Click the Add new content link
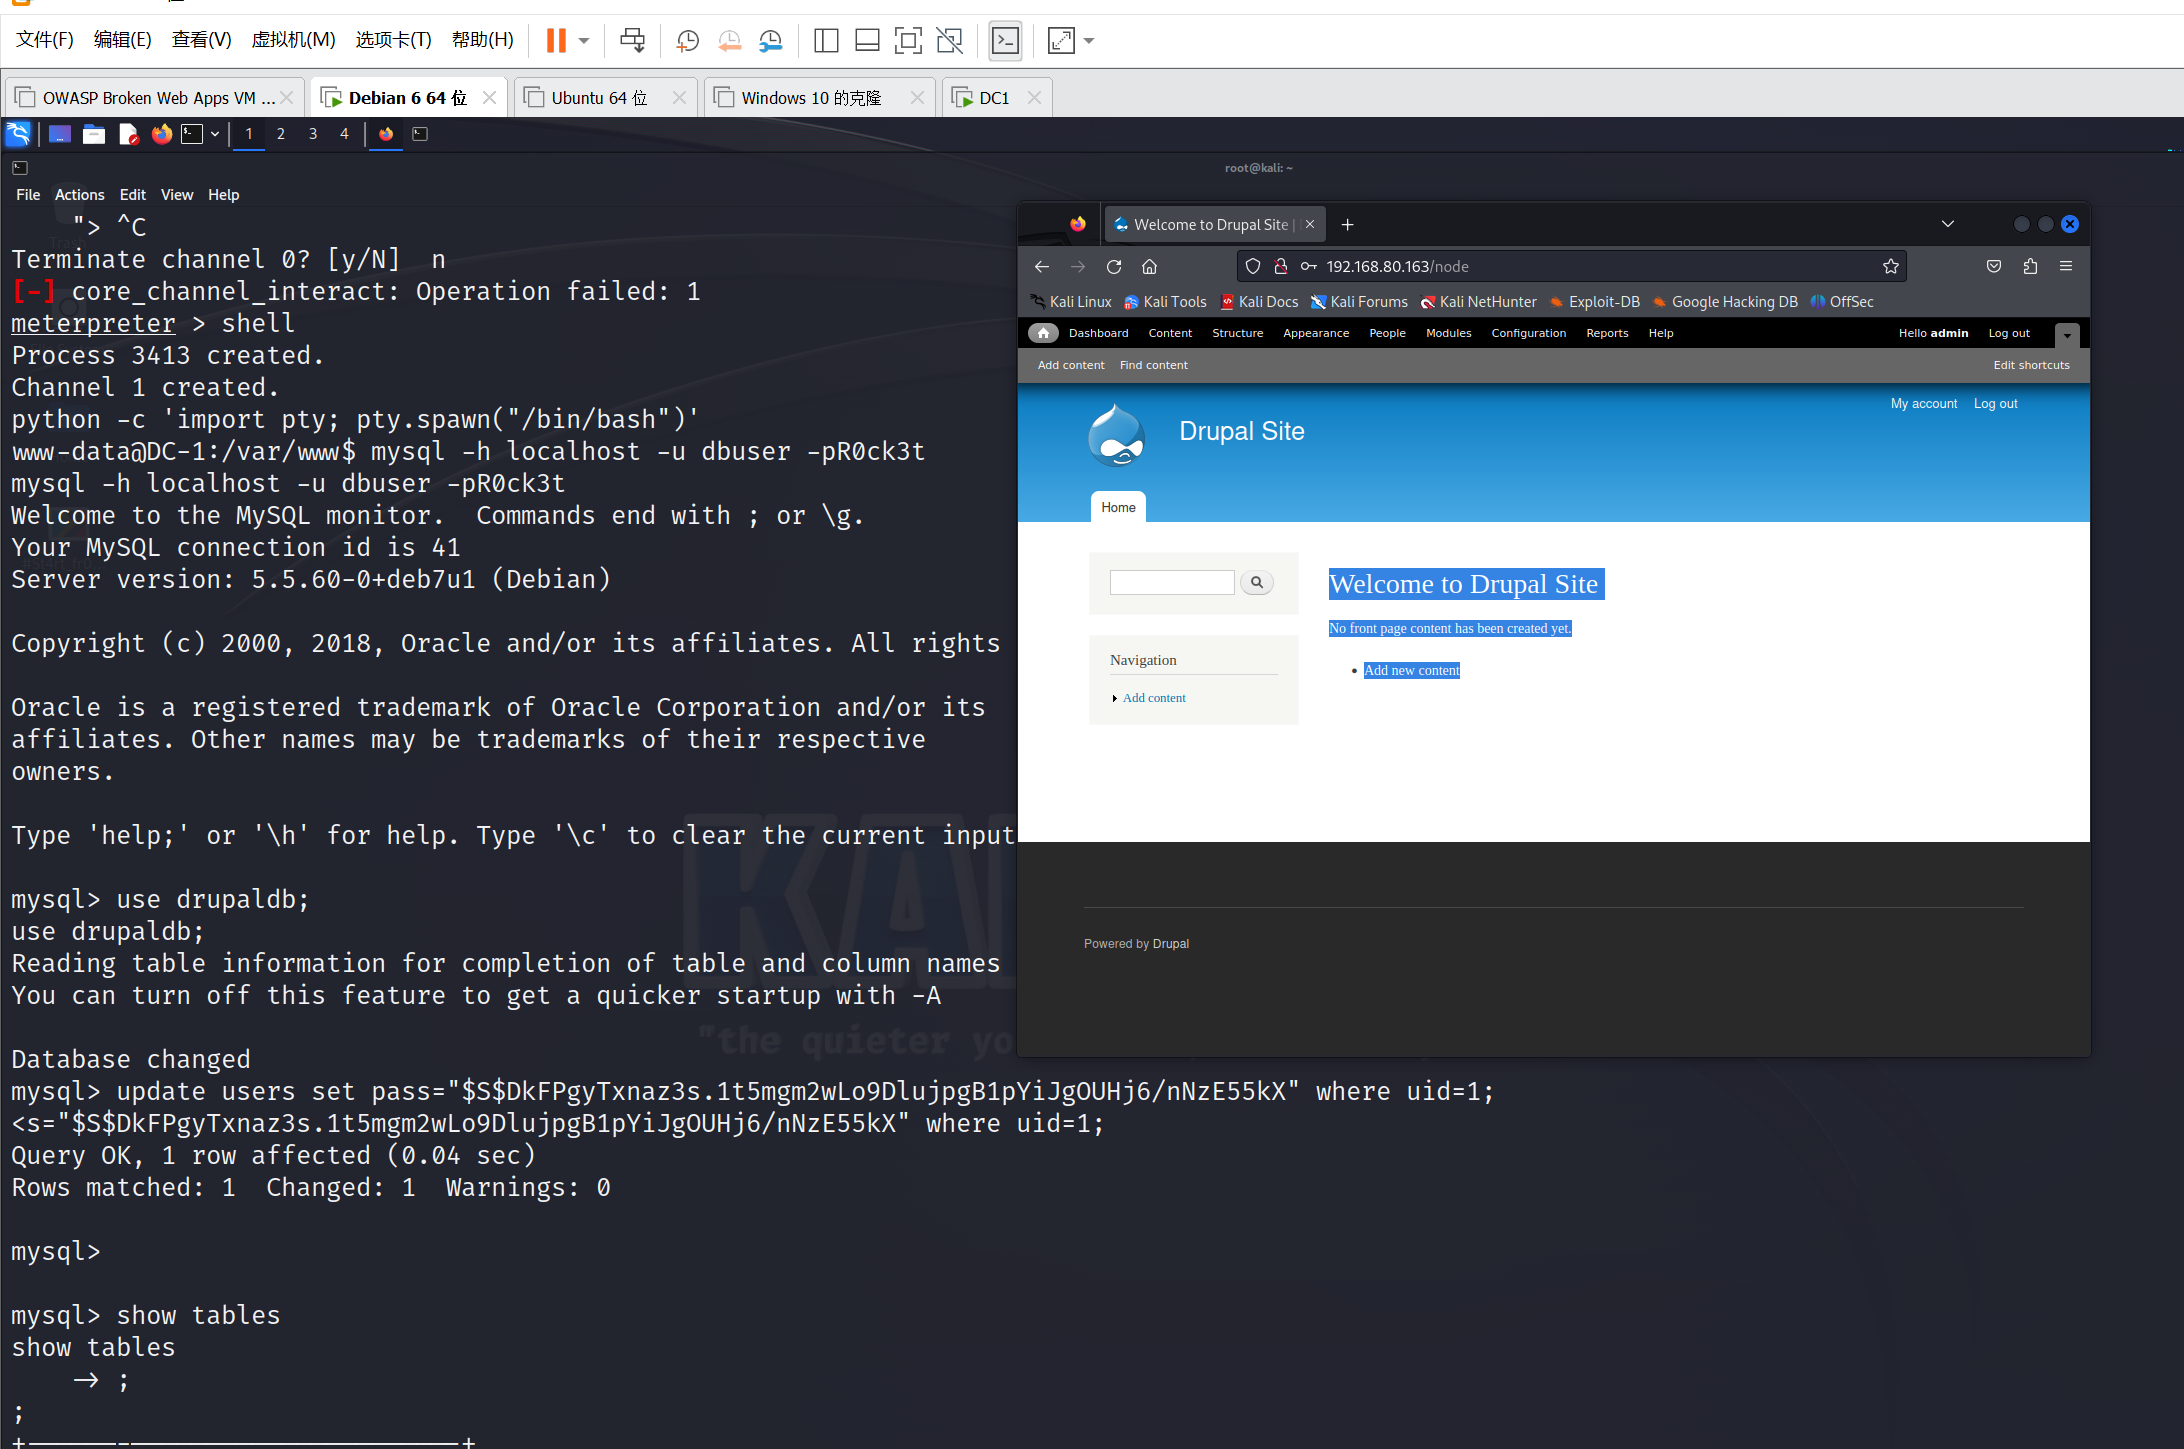The height and width of the screenshot is (1449, 2184). pyautogui.click(x=1411, y=670)
